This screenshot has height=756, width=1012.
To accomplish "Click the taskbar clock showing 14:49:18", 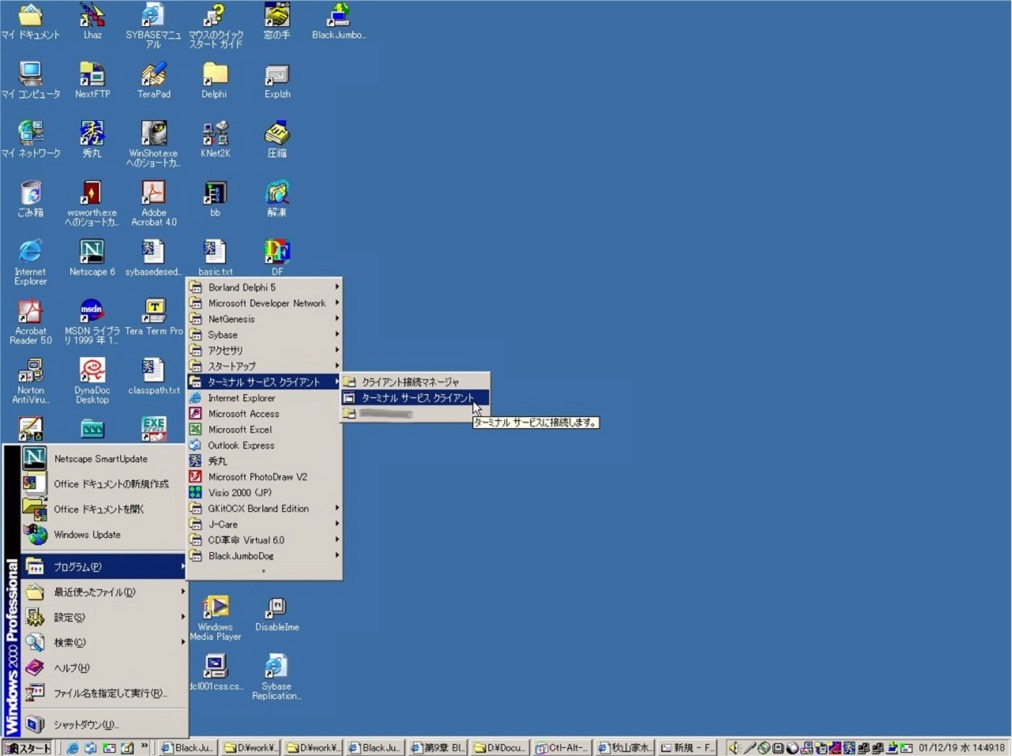I will tap(962, 748).
